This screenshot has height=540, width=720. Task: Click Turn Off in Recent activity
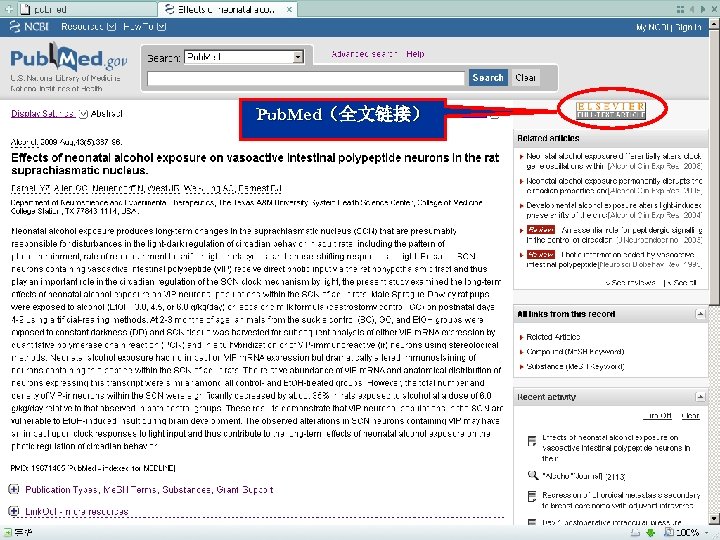point(658,416)
